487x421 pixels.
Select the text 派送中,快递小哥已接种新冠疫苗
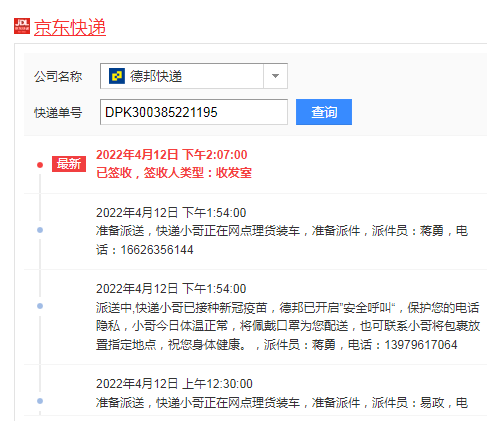pos(182,307)
